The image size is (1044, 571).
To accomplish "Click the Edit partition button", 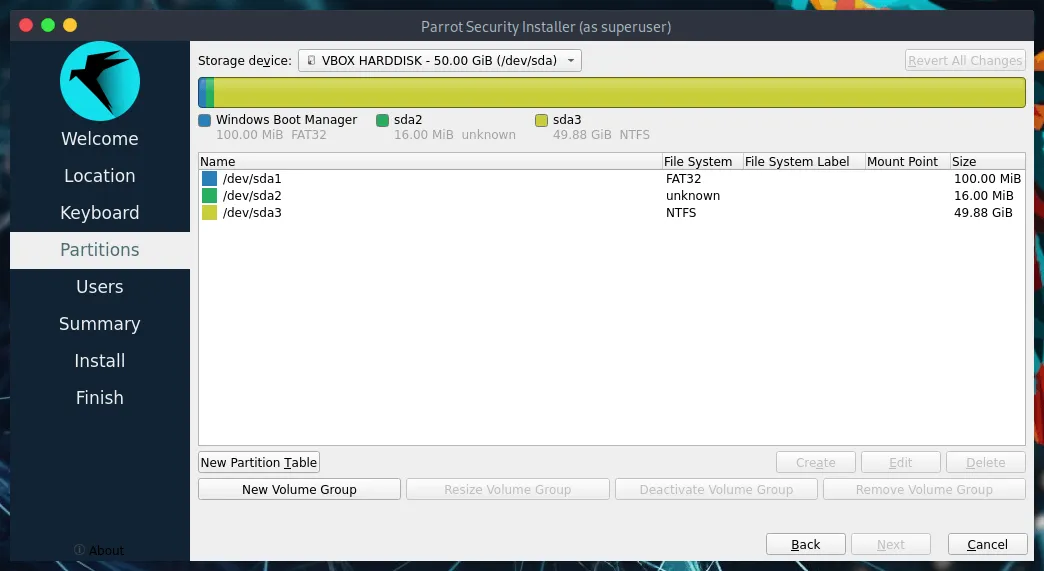I will (x=901, y=463).
